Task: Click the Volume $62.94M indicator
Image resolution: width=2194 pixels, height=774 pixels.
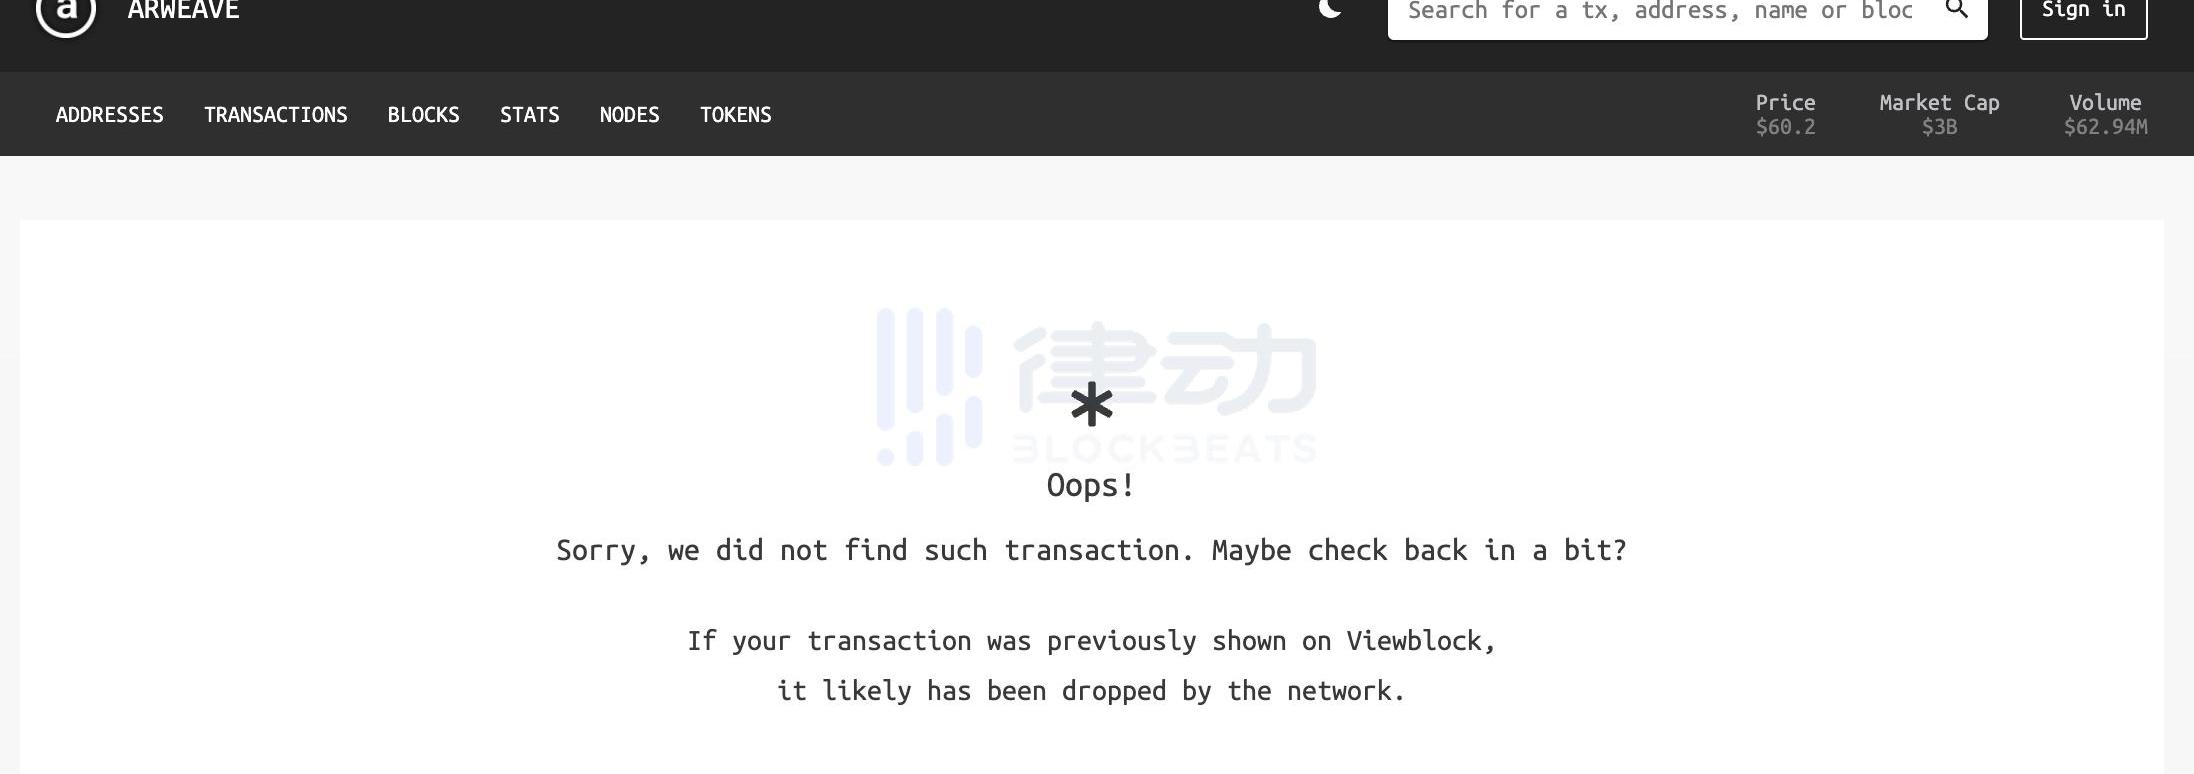Action: tap(2105, 114)
